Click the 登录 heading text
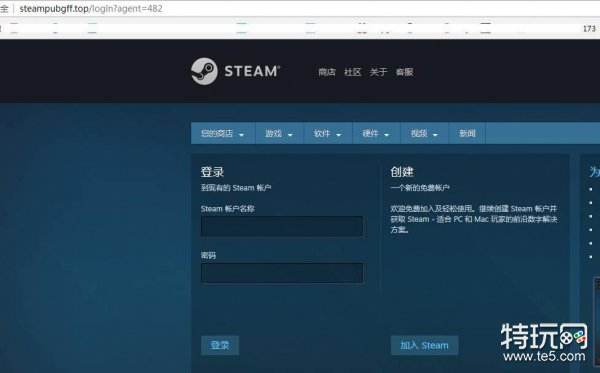This screenshot has height=373, width=600. click(x=212, y=172)
